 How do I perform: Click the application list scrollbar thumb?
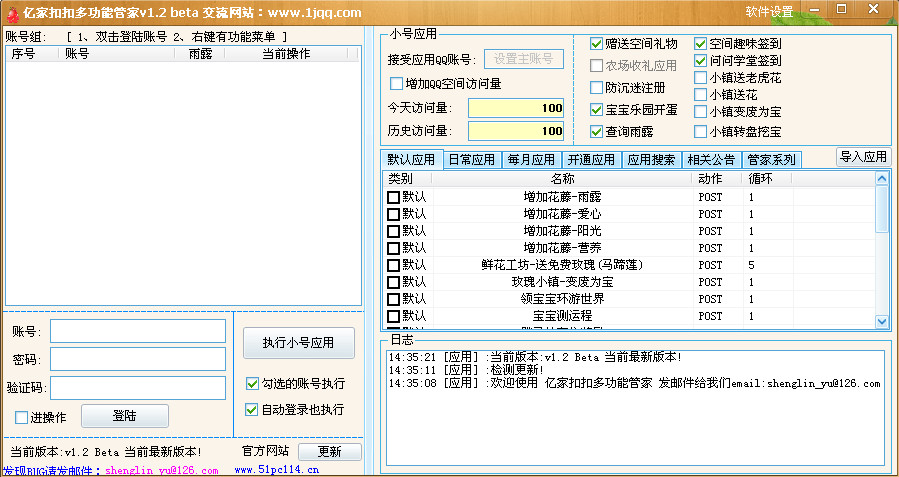pos(882,209)
